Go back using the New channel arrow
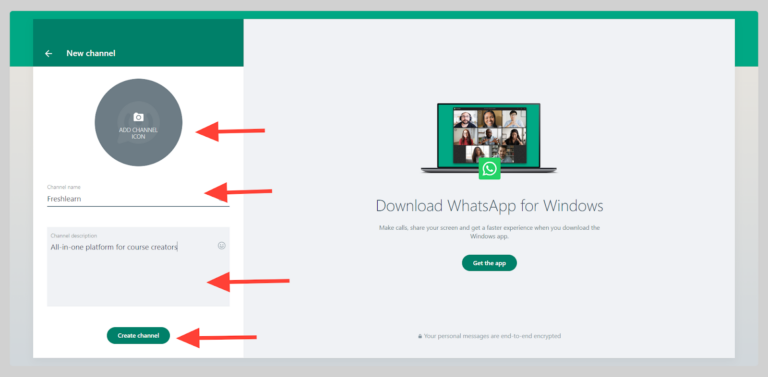 tap(48, 53)
